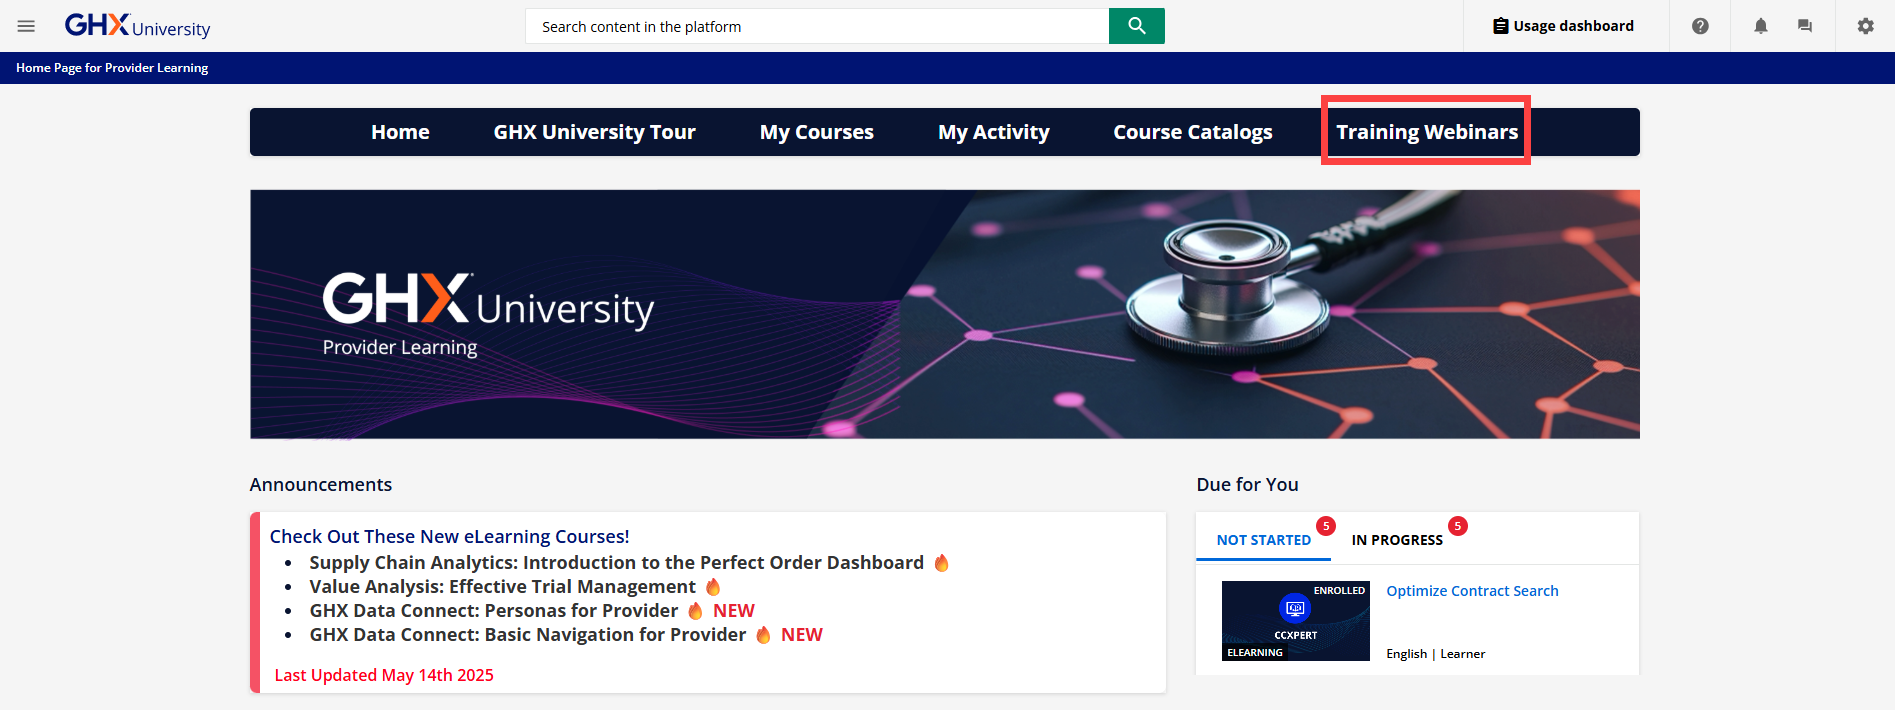Viewport: 1895px width, 710px height.
Task: Switch to the Not Started tab
Action: (1263, 540)
